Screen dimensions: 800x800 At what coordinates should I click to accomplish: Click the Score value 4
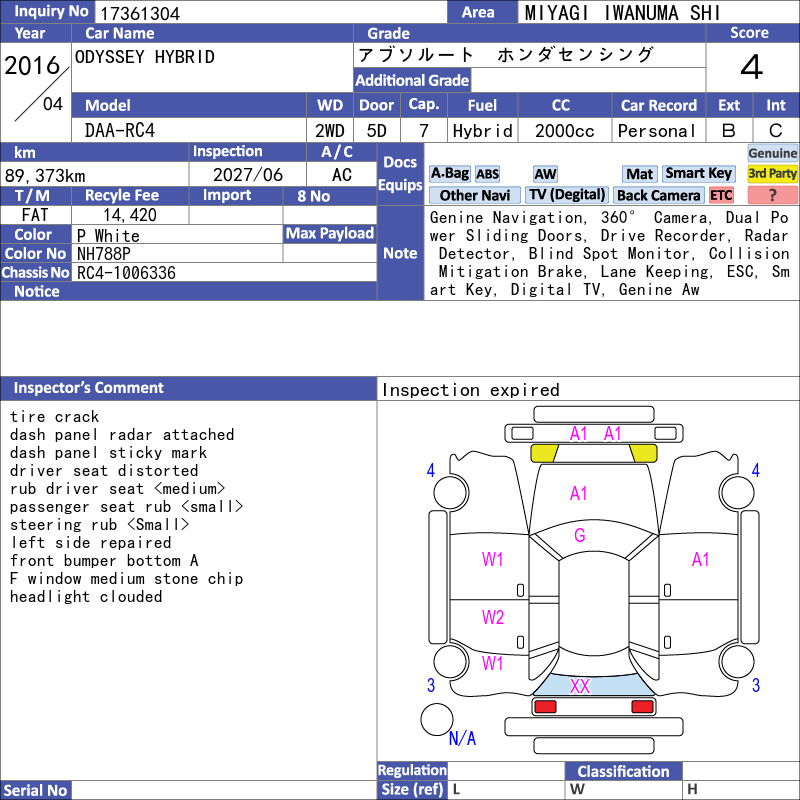(751, 67)
